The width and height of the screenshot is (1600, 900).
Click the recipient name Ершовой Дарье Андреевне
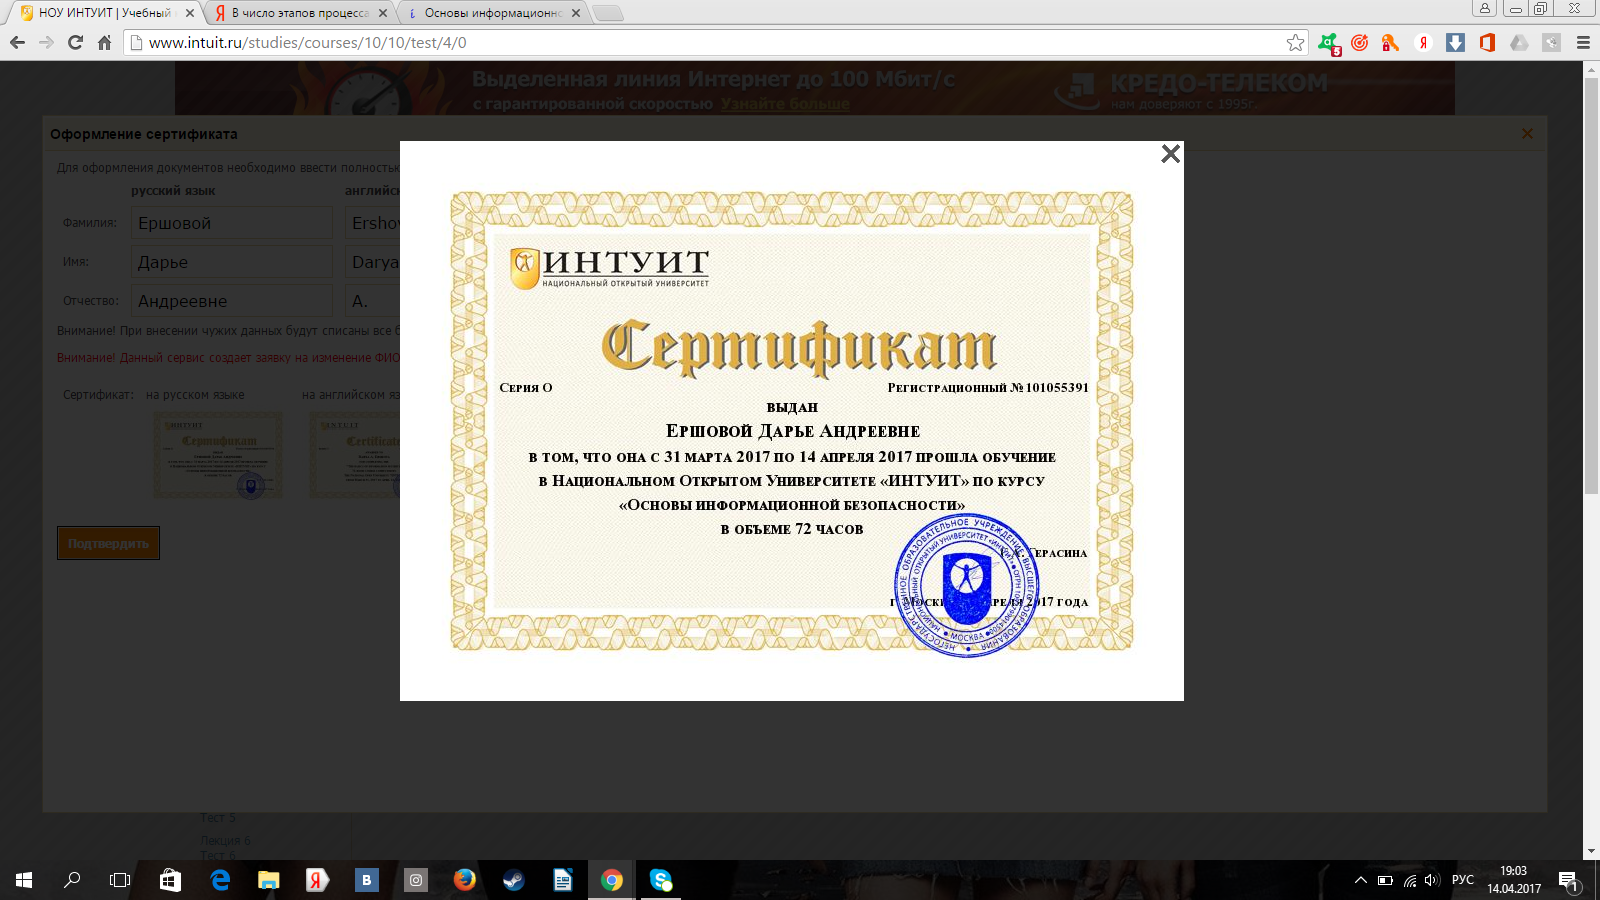(x=793, y=431)
